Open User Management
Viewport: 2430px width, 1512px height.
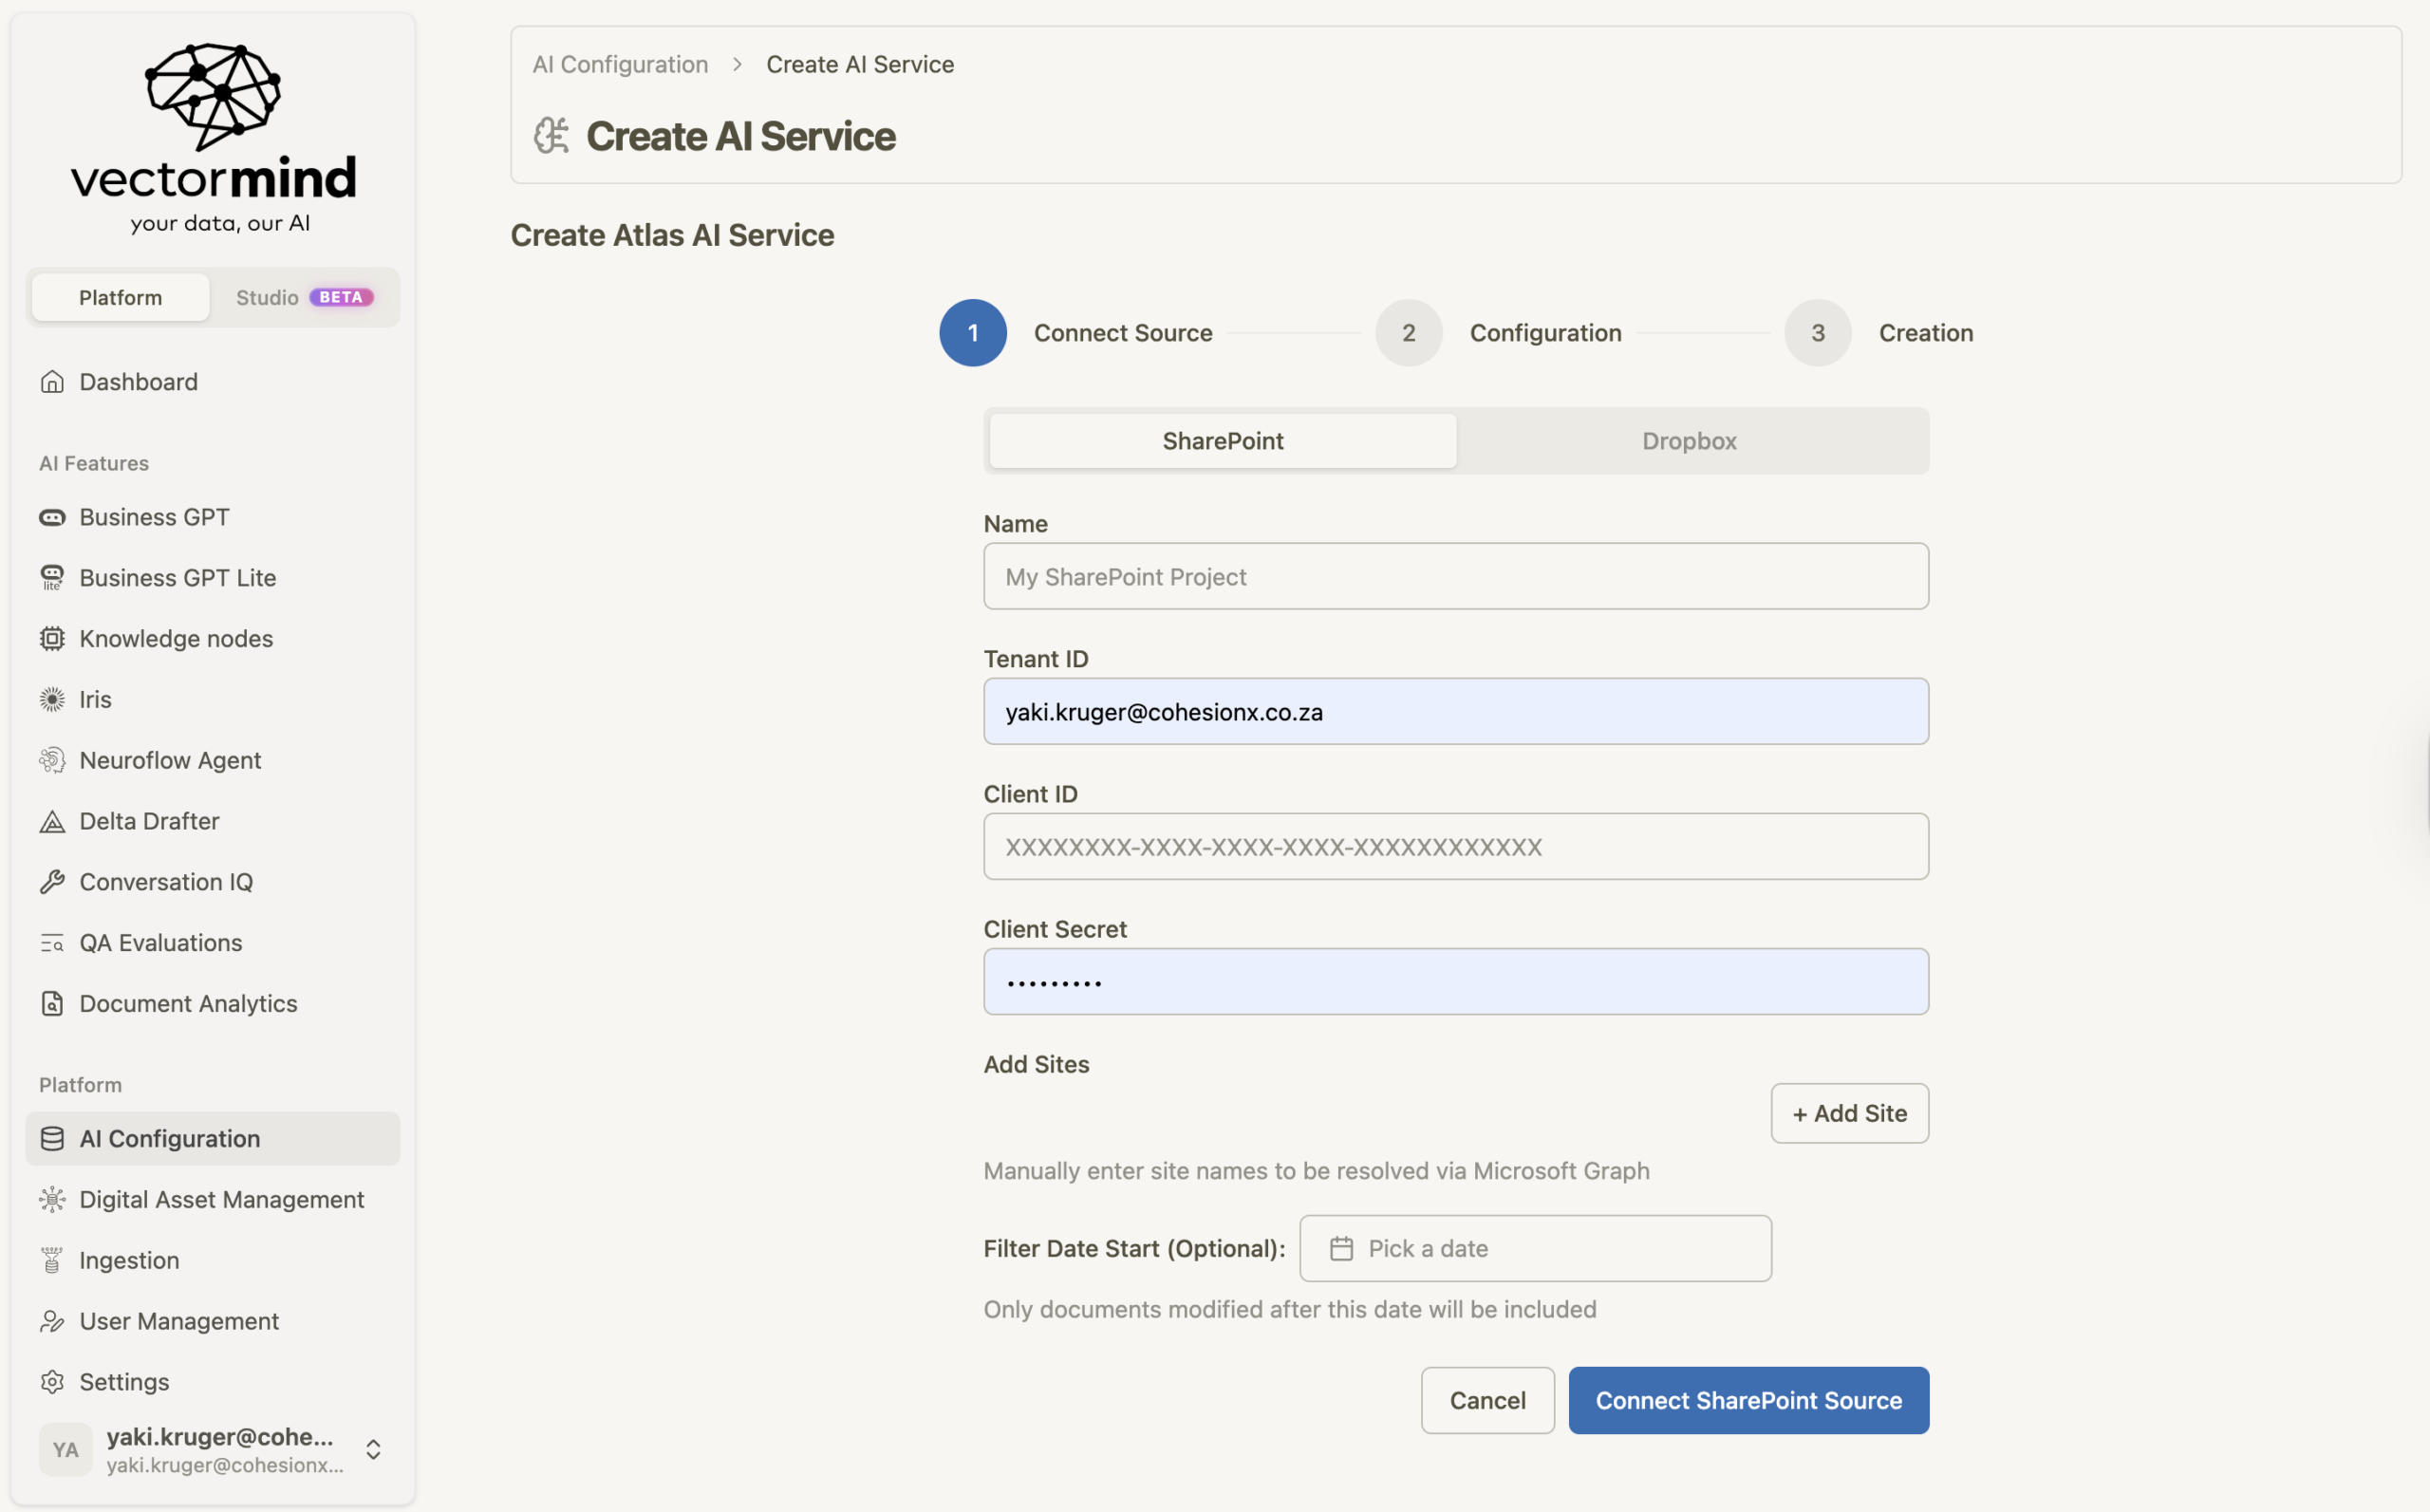(x=213, y=1322)
